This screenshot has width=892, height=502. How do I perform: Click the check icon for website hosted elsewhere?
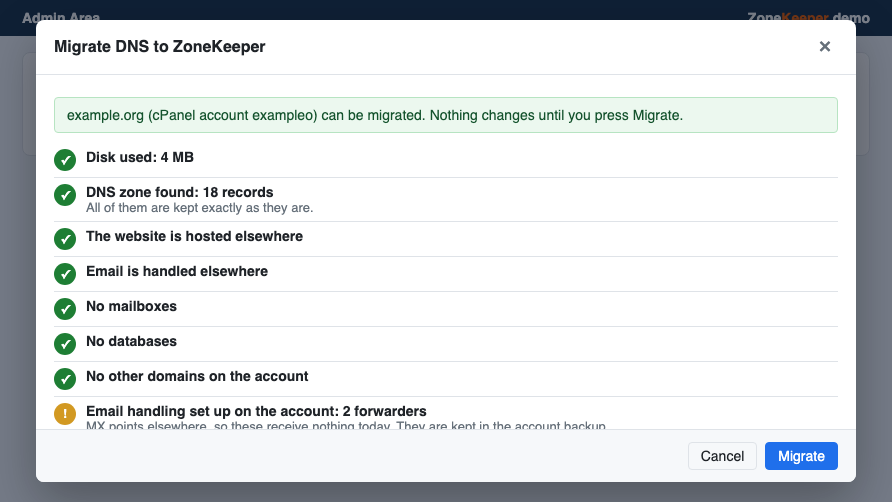pos(65,238)
